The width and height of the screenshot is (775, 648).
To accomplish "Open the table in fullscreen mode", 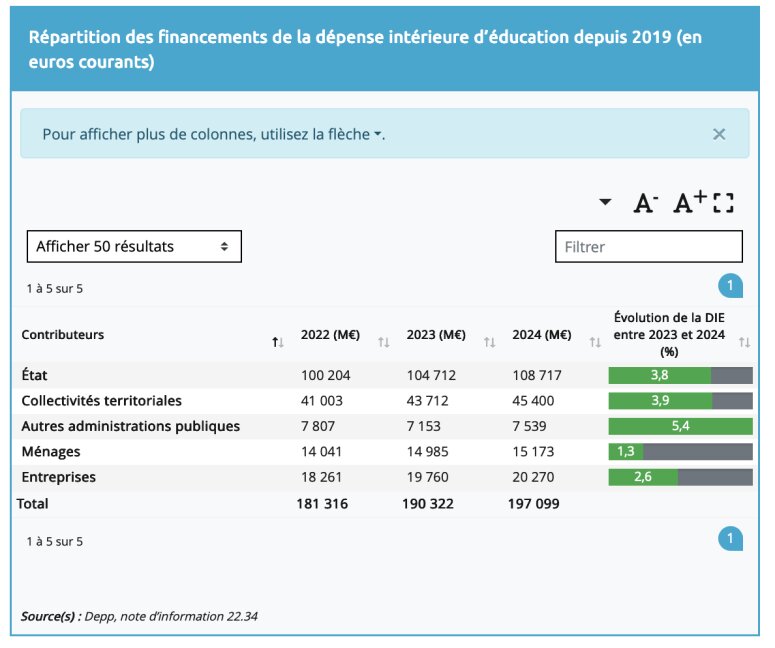I will pos(723,203).
